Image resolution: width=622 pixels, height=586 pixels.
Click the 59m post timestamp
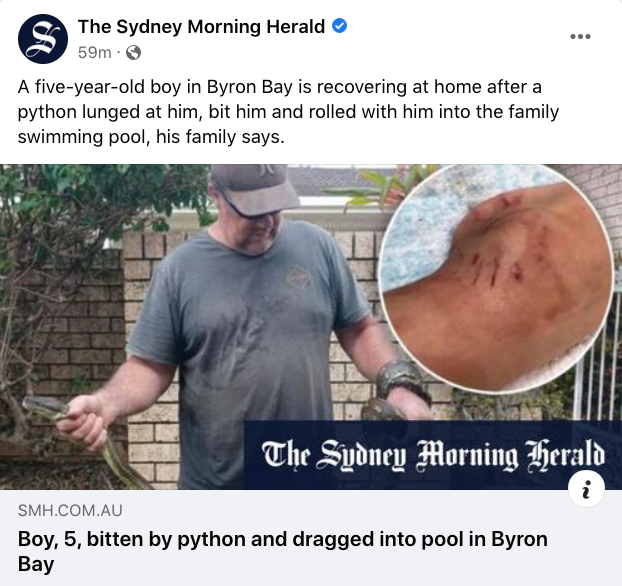pyautogui.click(x=94, y=52)
